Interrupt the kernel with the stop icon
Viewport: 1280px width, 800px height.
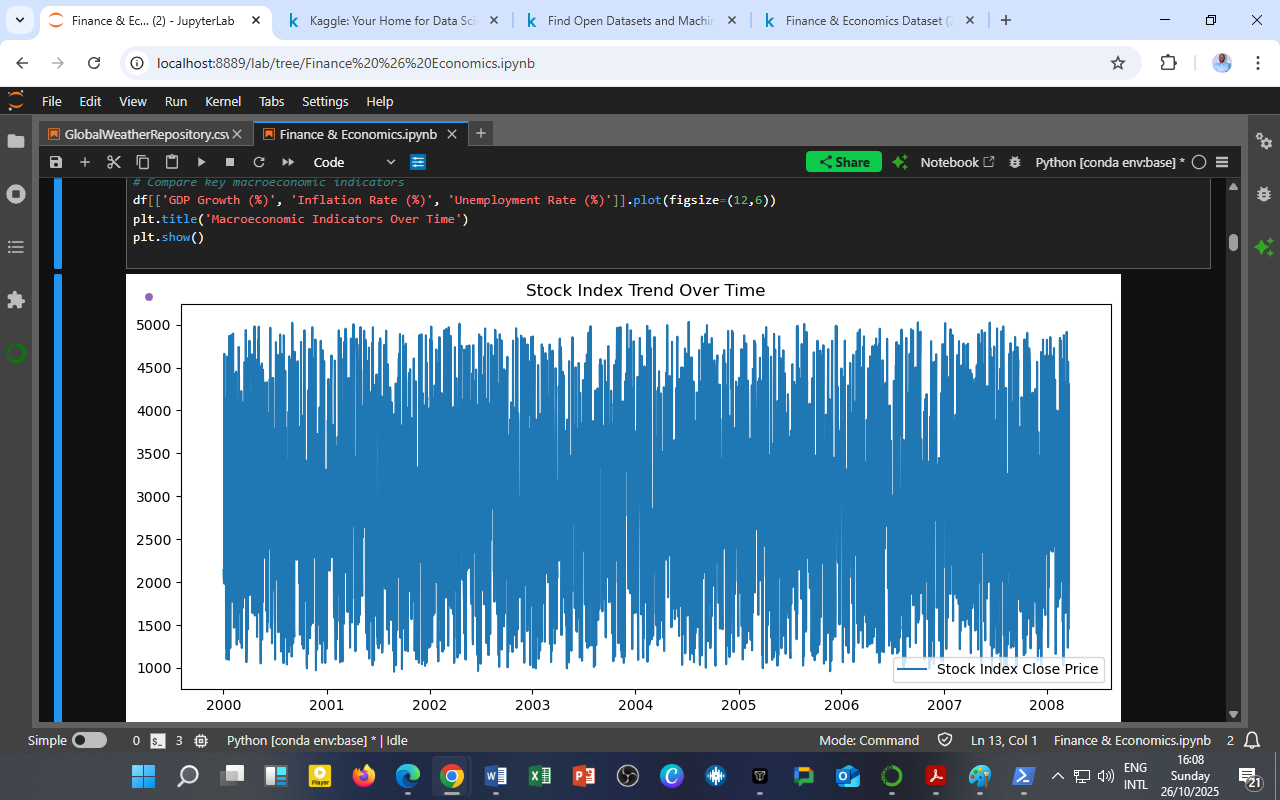[x=230, y=162]
